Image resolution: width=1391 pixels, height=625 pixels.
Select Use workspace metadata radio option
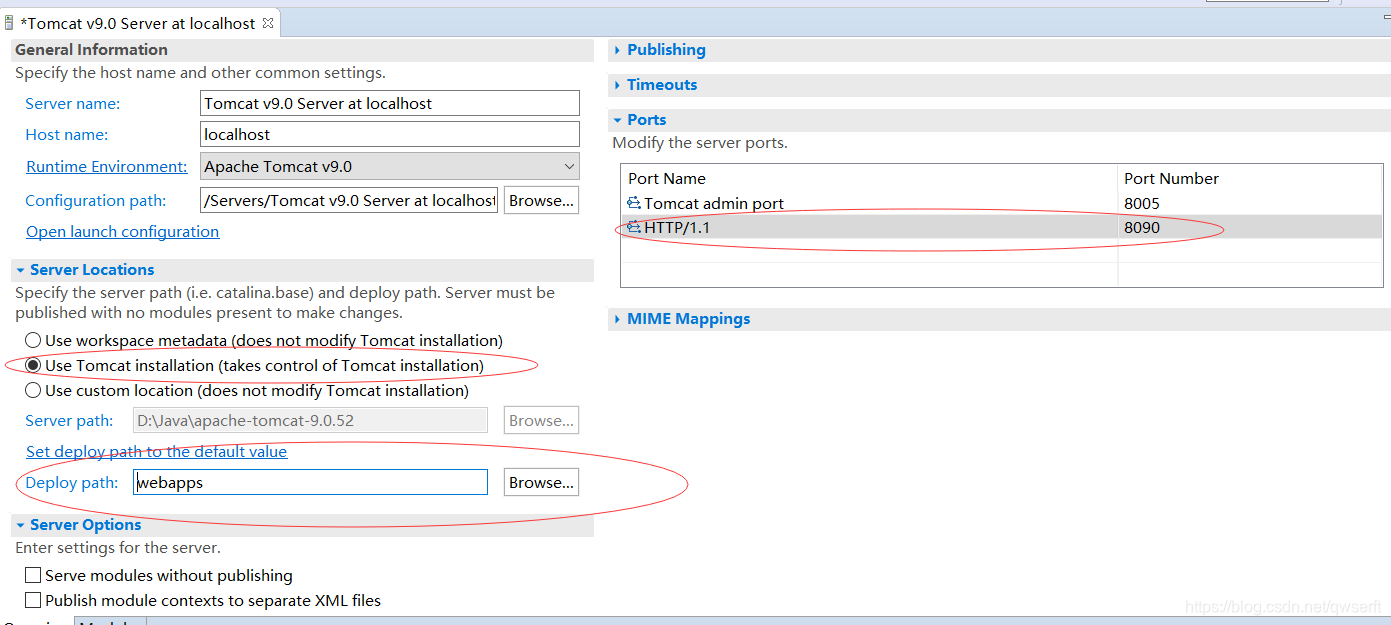pyautogui.click(x=34, y=340)
